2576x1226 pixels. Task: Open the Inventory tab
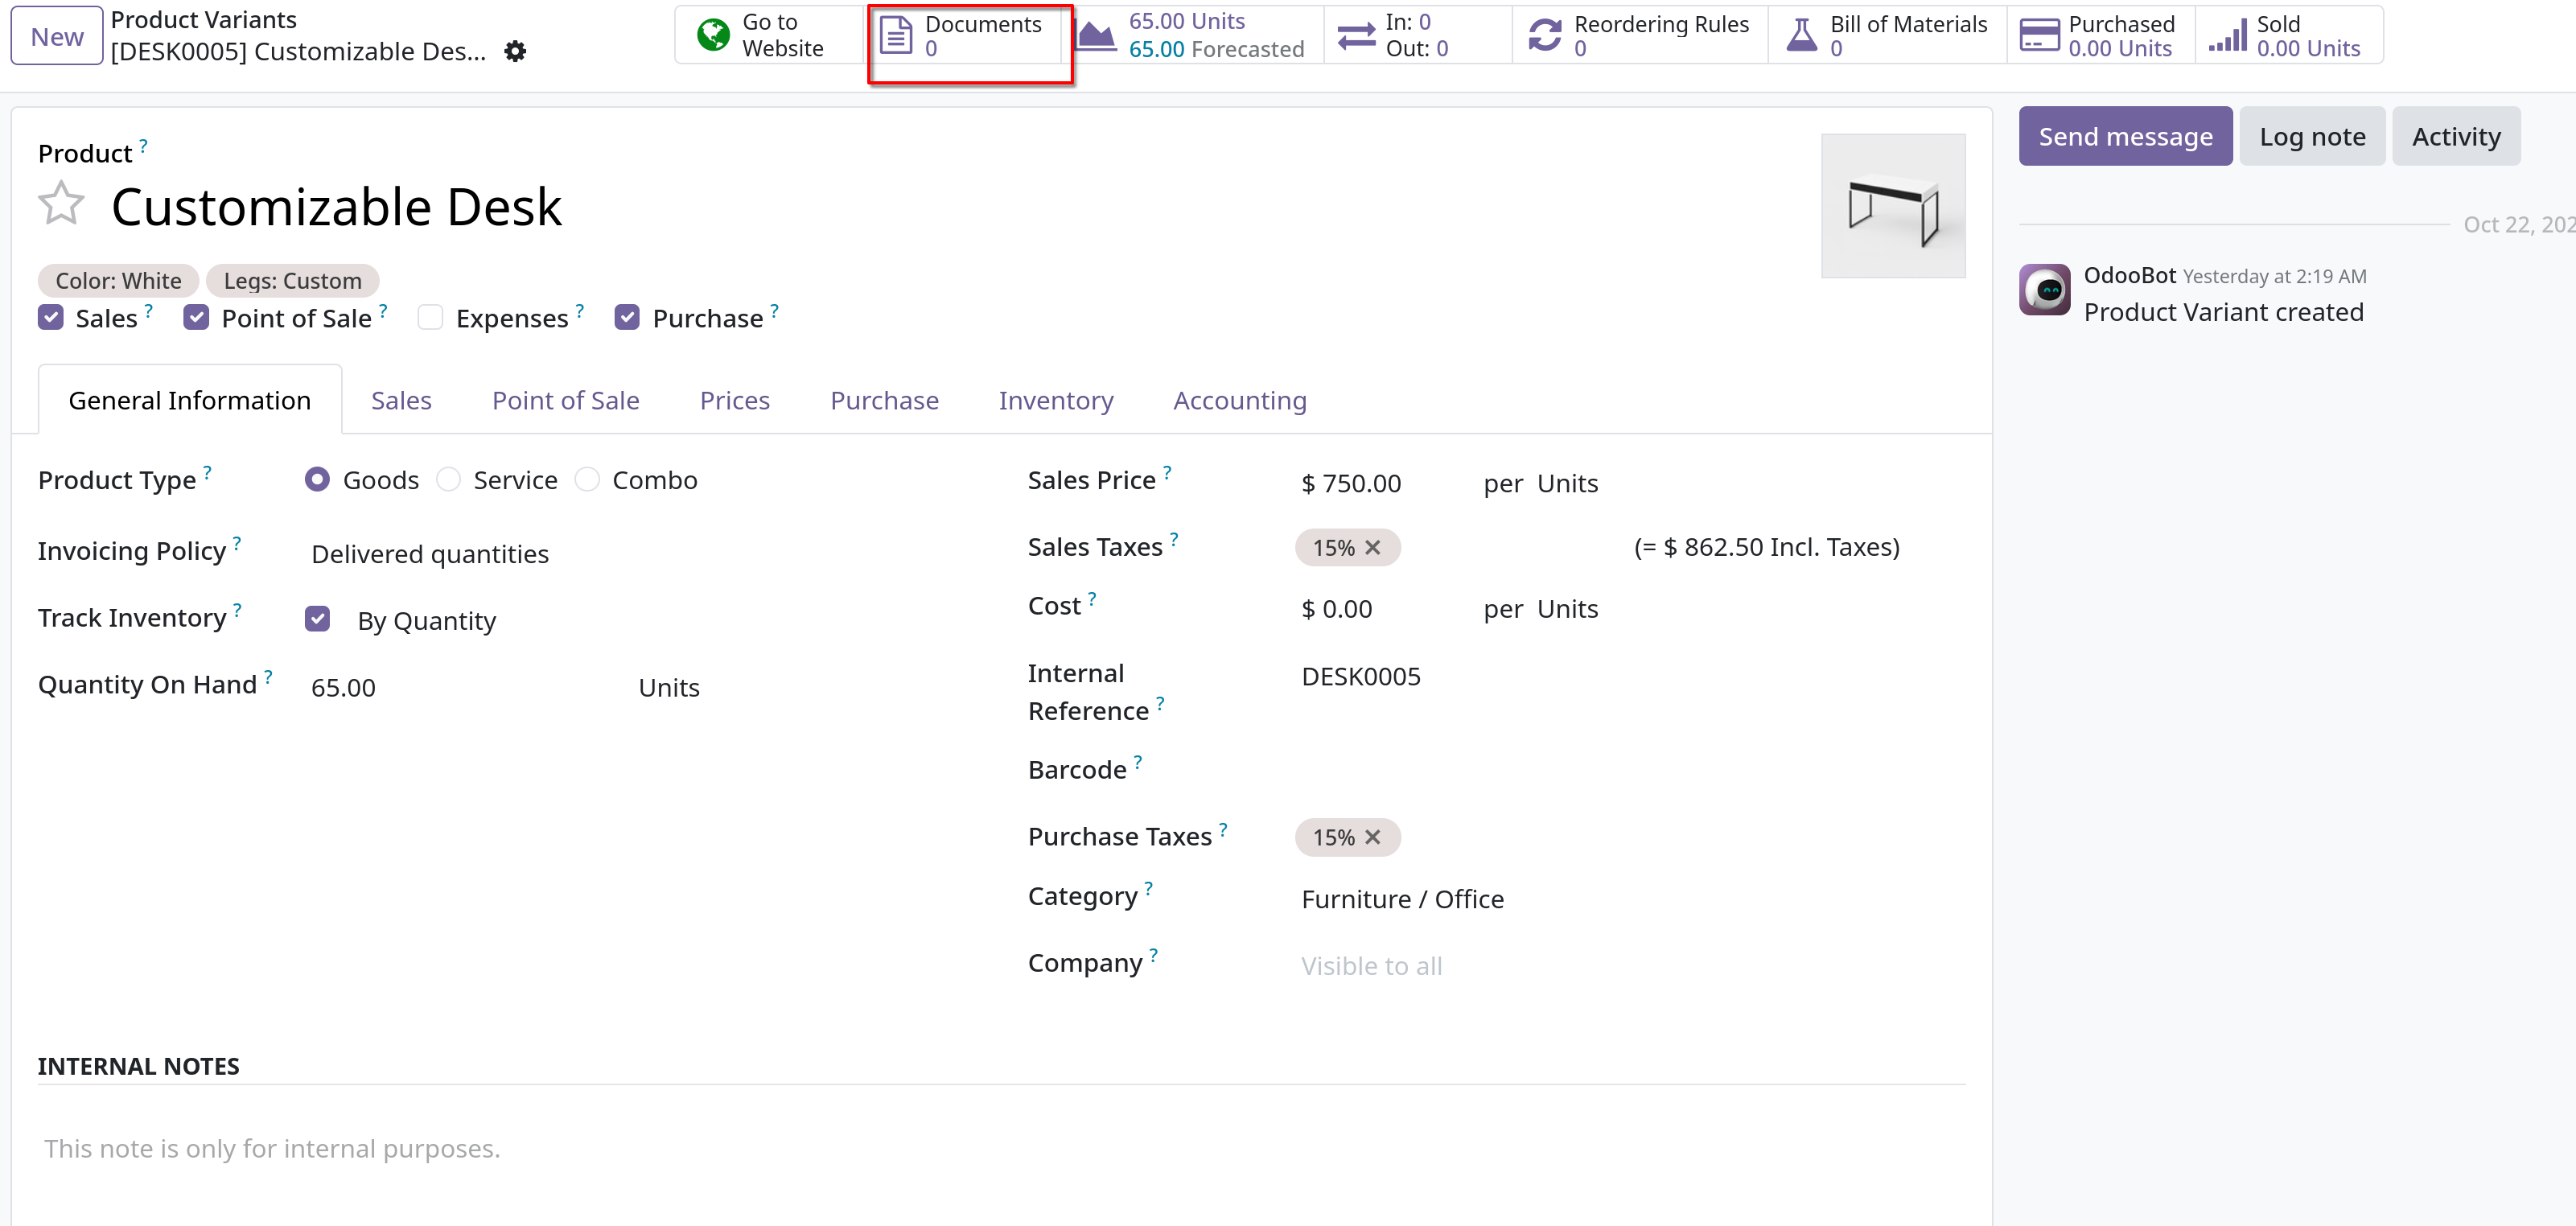point(1055,400)
